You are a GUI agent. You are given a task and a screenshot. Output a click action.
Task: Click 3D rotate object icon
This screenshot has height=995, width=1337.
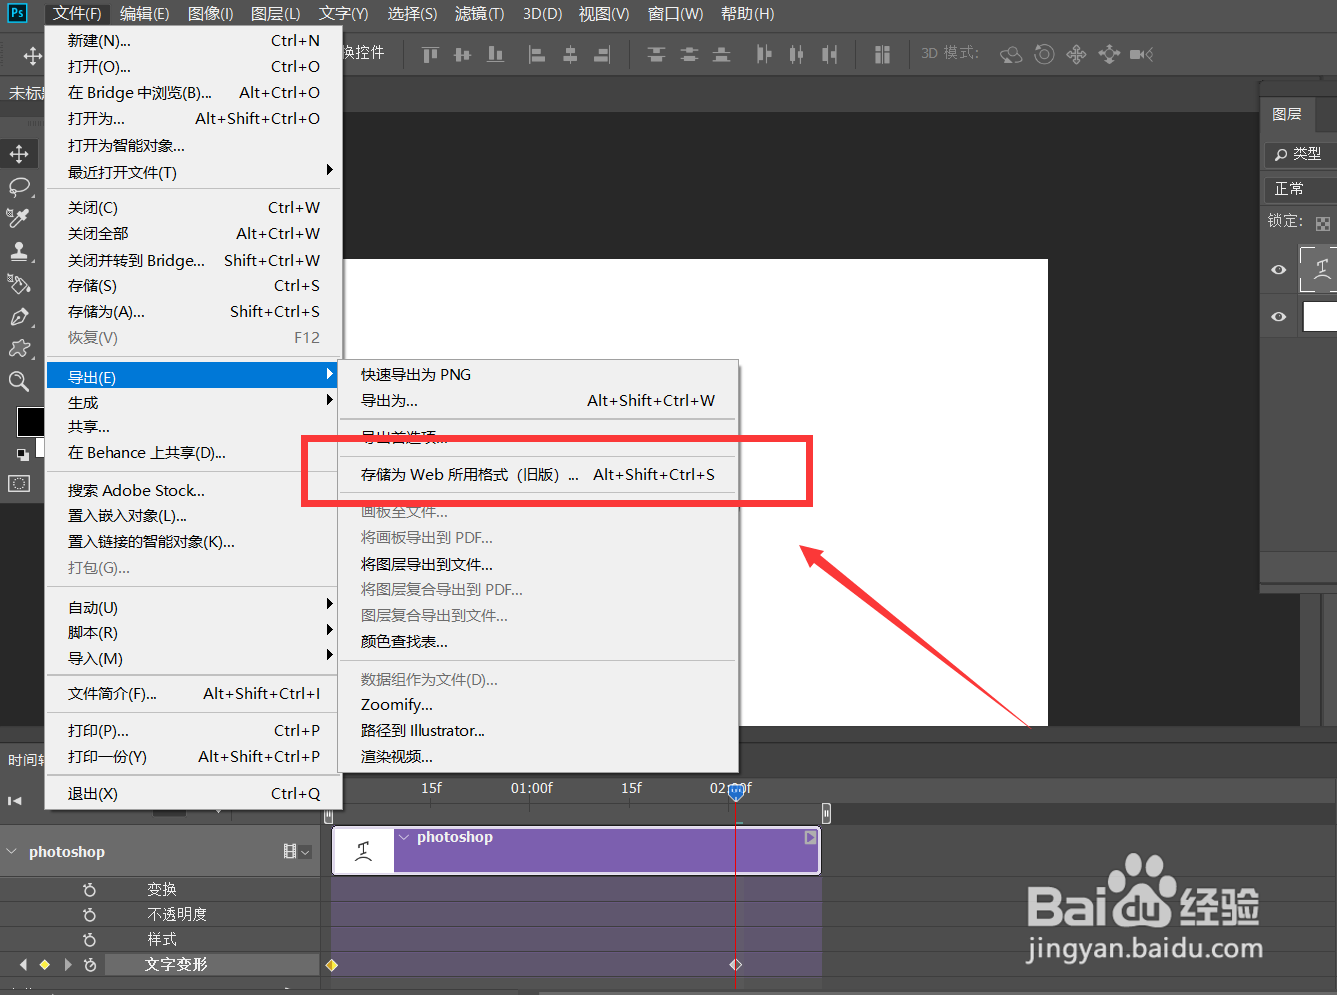click(1011, 54)
